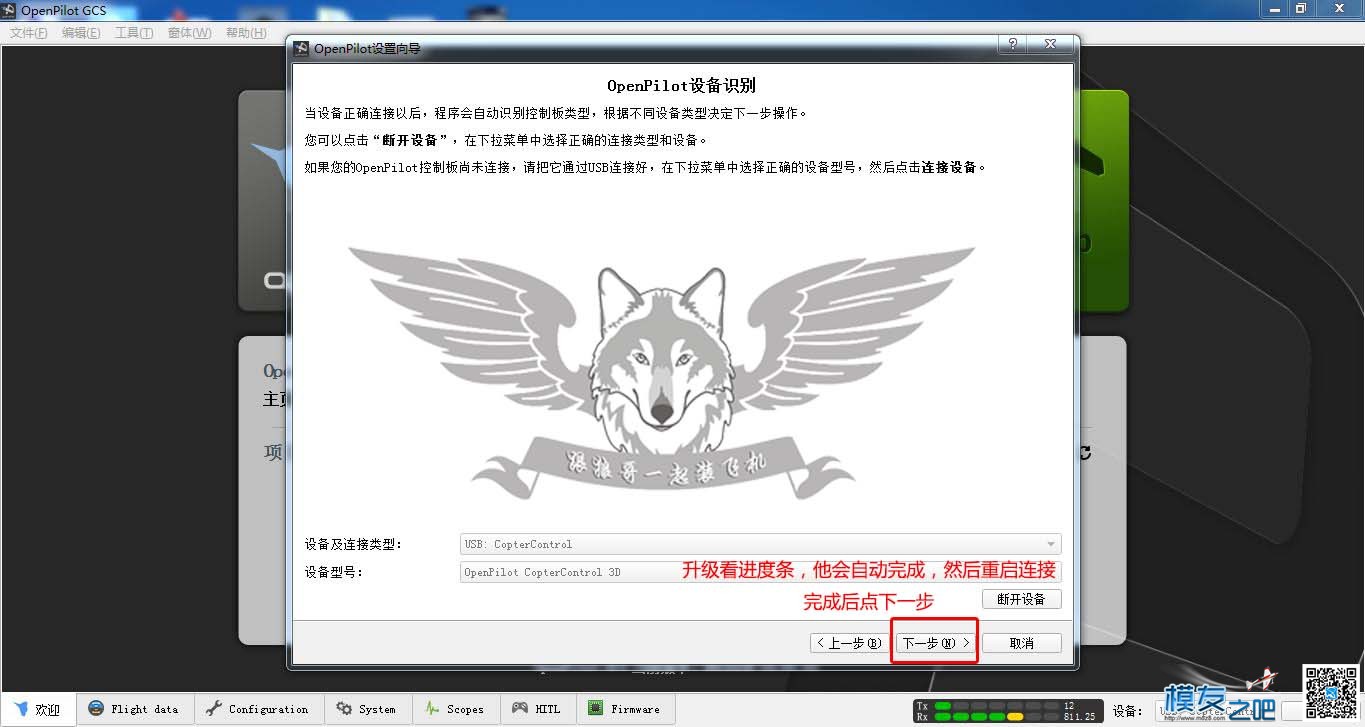1365x727 pixels.
Task: Switch to the HITL tab
Action: [537, 709]
